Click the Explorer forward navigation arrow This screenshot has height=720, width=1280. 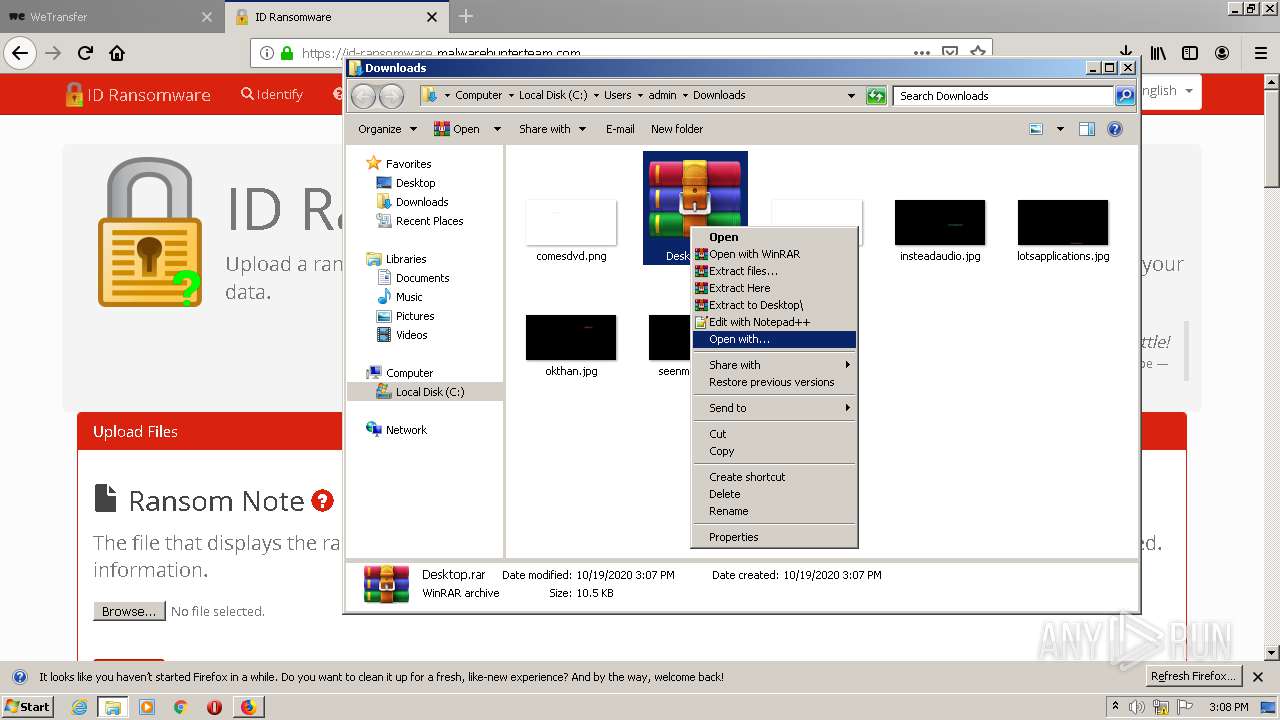pyautogui.click(x=392, y=96)
